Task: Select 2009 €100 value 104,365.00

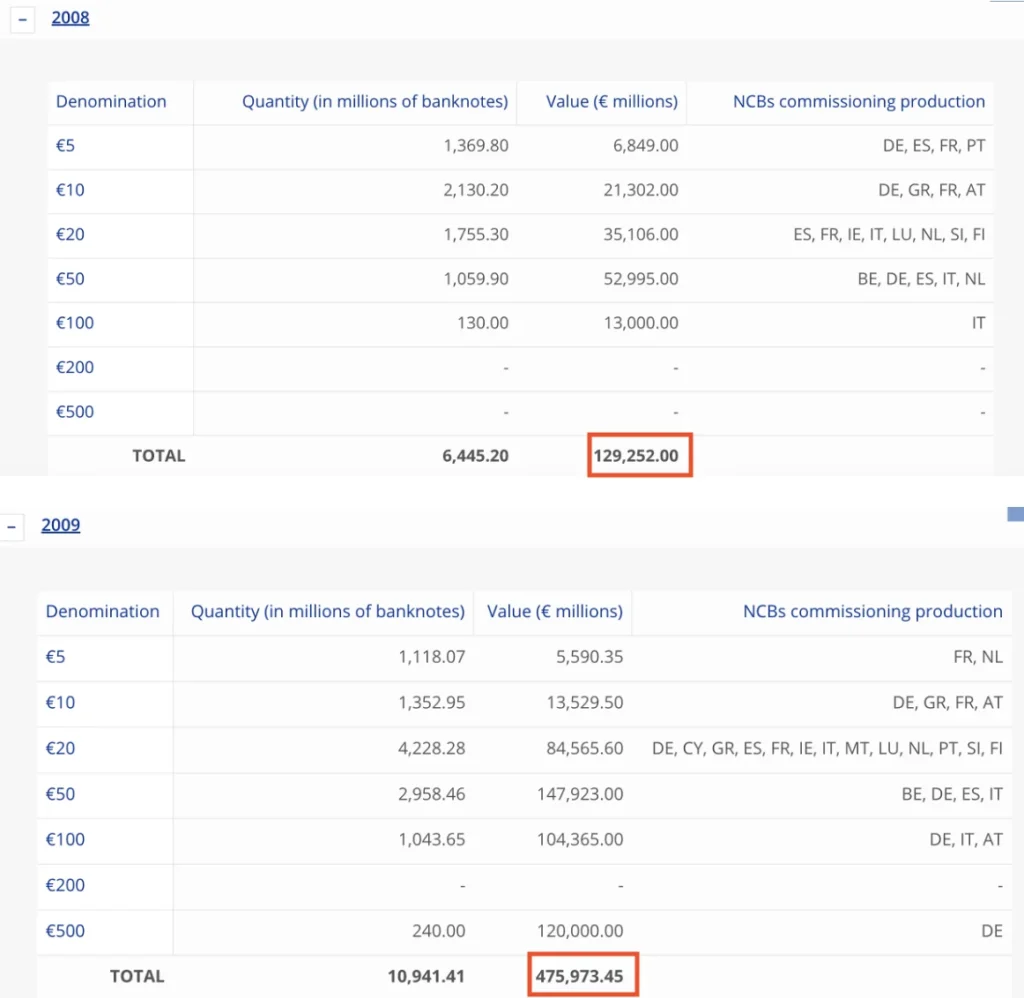Action: [x=580, y=839]
